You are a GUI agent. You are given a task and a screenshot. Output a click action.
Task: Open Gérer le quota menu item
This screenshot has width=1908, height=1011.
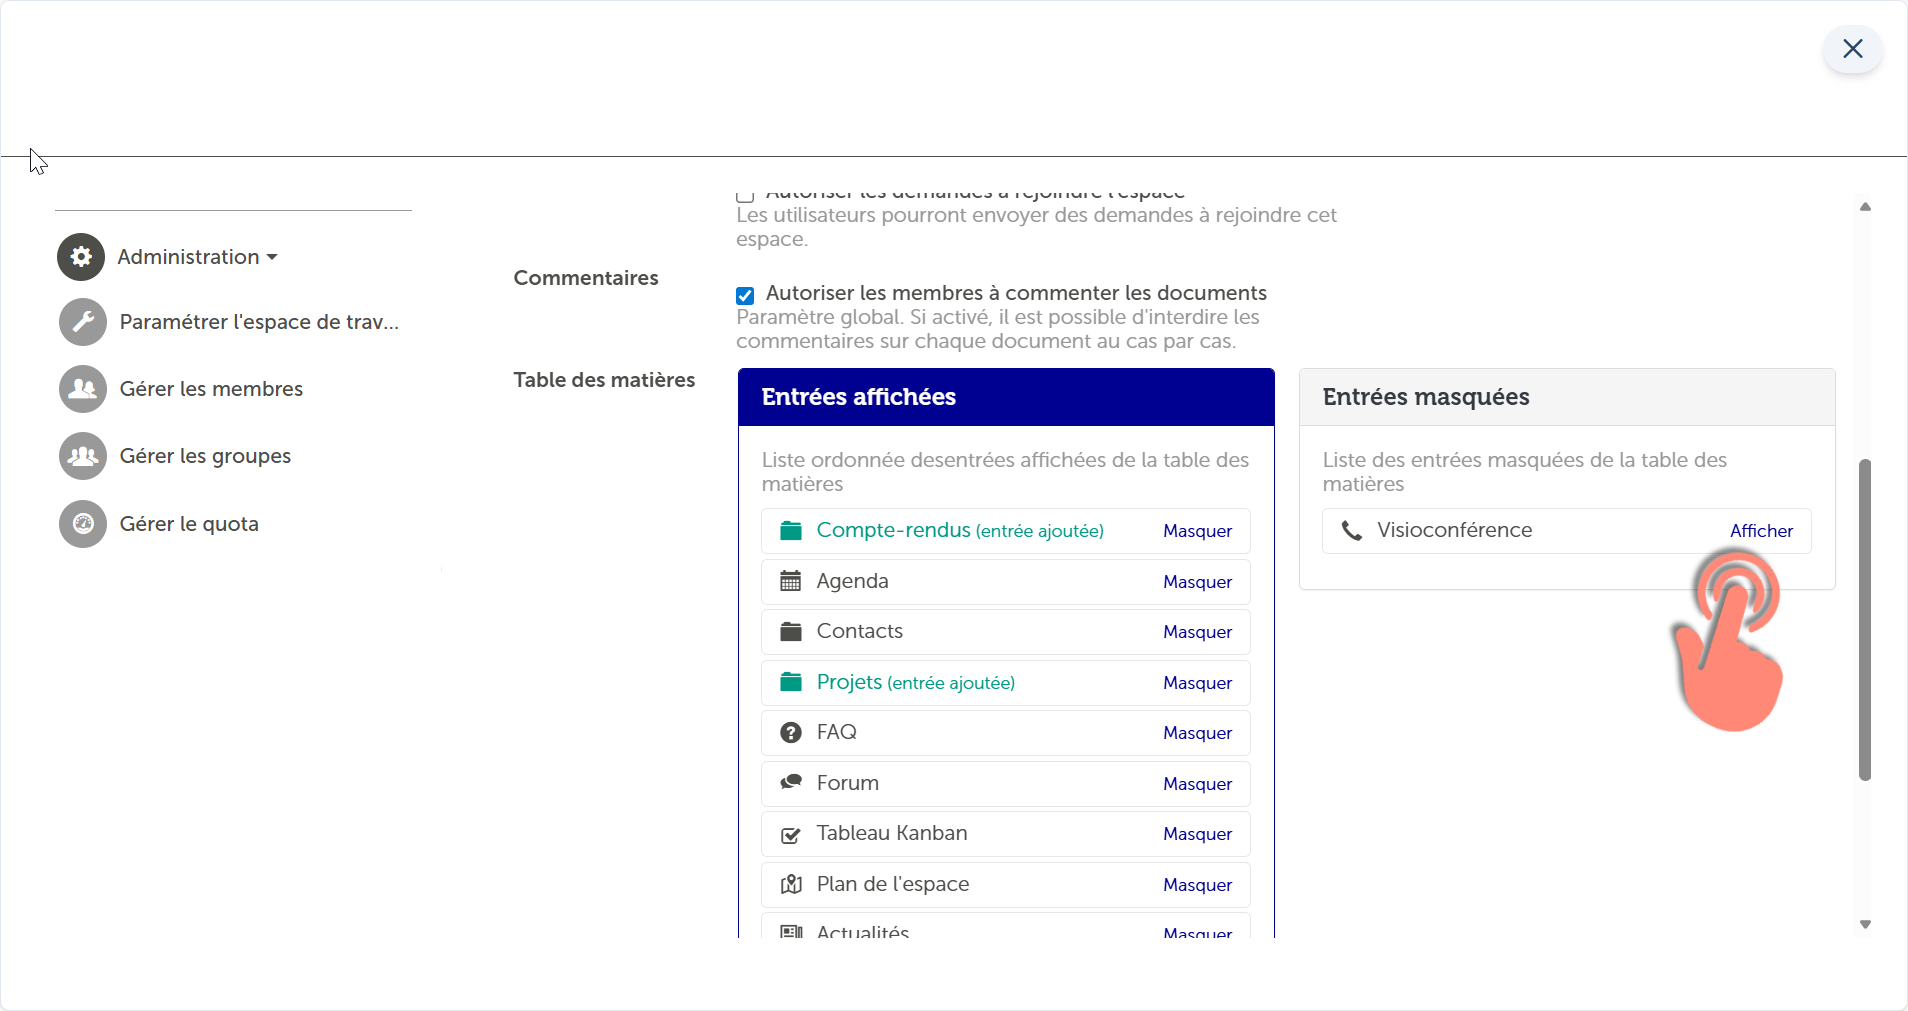[189, 524]
